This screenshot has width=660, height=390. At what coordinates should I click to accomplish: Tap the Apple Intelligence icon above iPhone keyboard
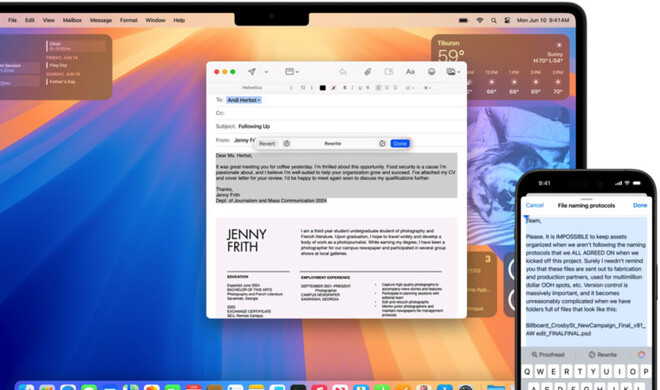[641, 355]
